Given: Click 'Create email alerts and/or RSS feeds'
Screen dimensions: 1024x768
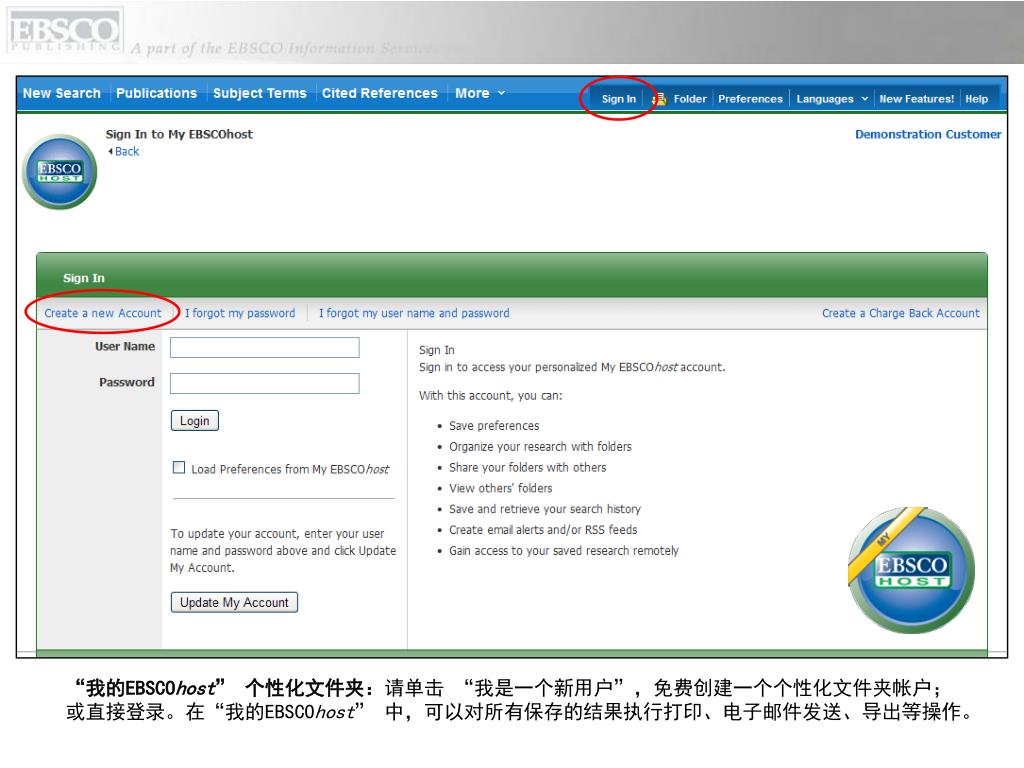Looking at the screenshot, I should 543,530.
